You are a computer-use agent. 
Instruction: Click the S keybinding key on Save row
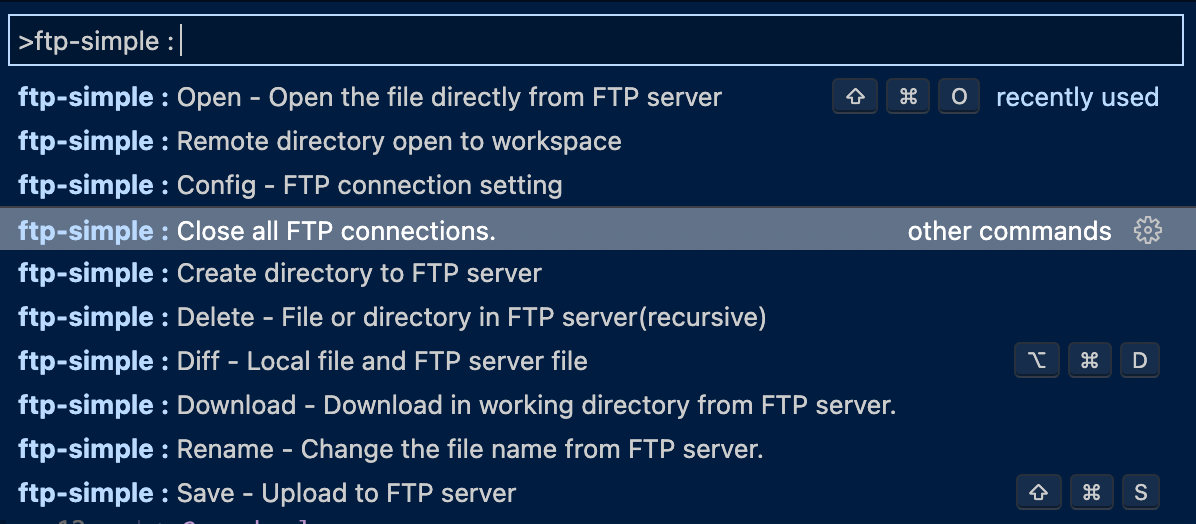(x=1140, y=492)
